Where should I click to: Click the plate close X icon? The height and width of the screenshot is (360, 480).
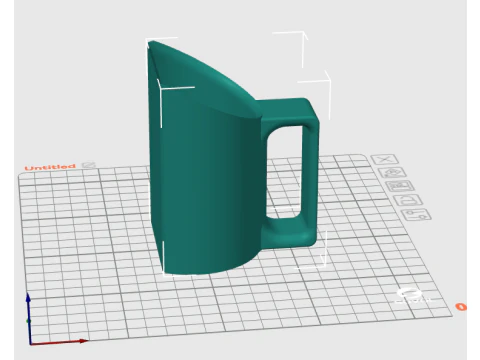pos(385,159)
